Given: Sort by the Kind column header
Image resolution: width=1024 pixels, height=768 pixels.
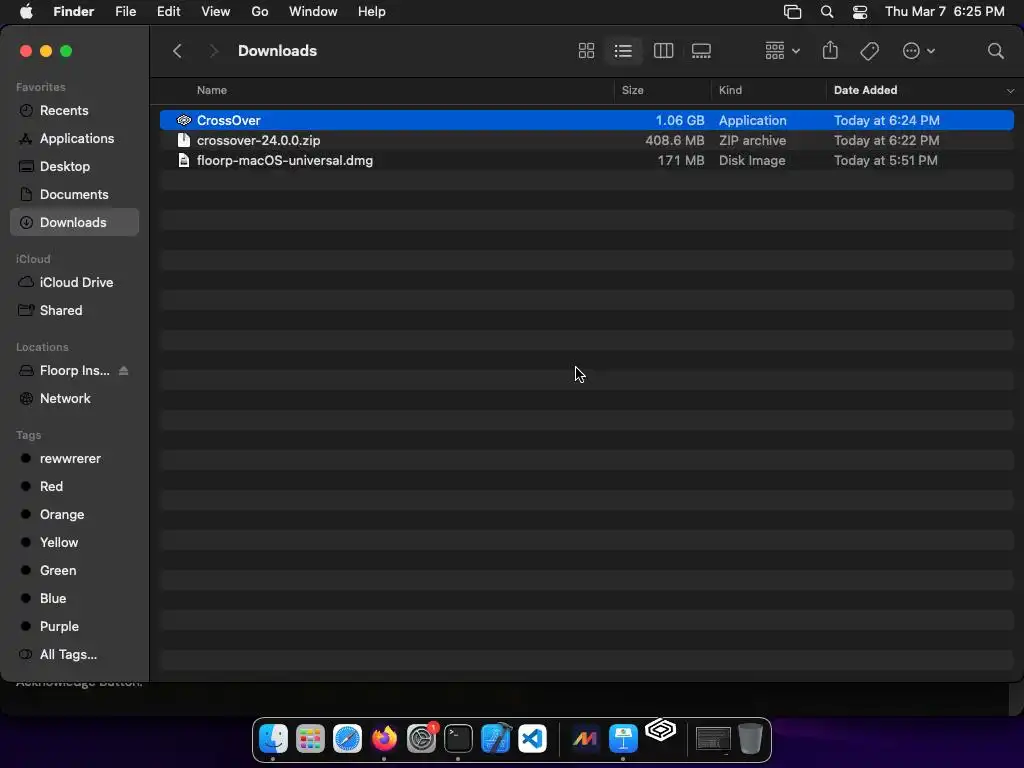Looking at the screenshot, I should [730, 90].
